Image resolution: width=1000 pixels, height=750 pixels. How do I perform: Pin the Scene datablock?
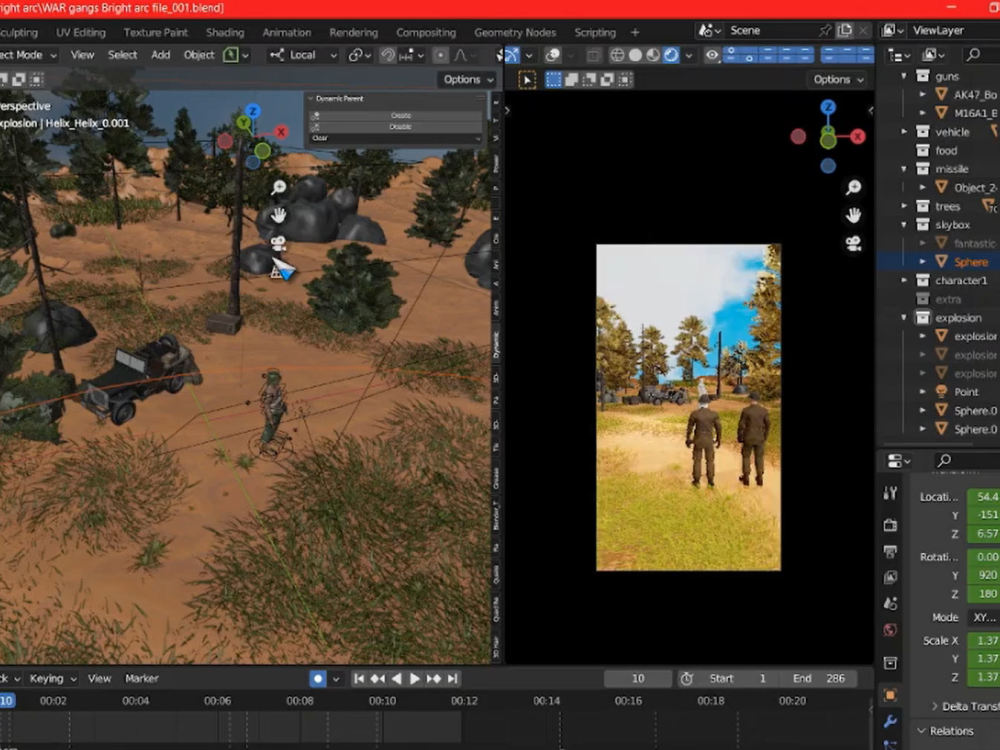[825, 31]
